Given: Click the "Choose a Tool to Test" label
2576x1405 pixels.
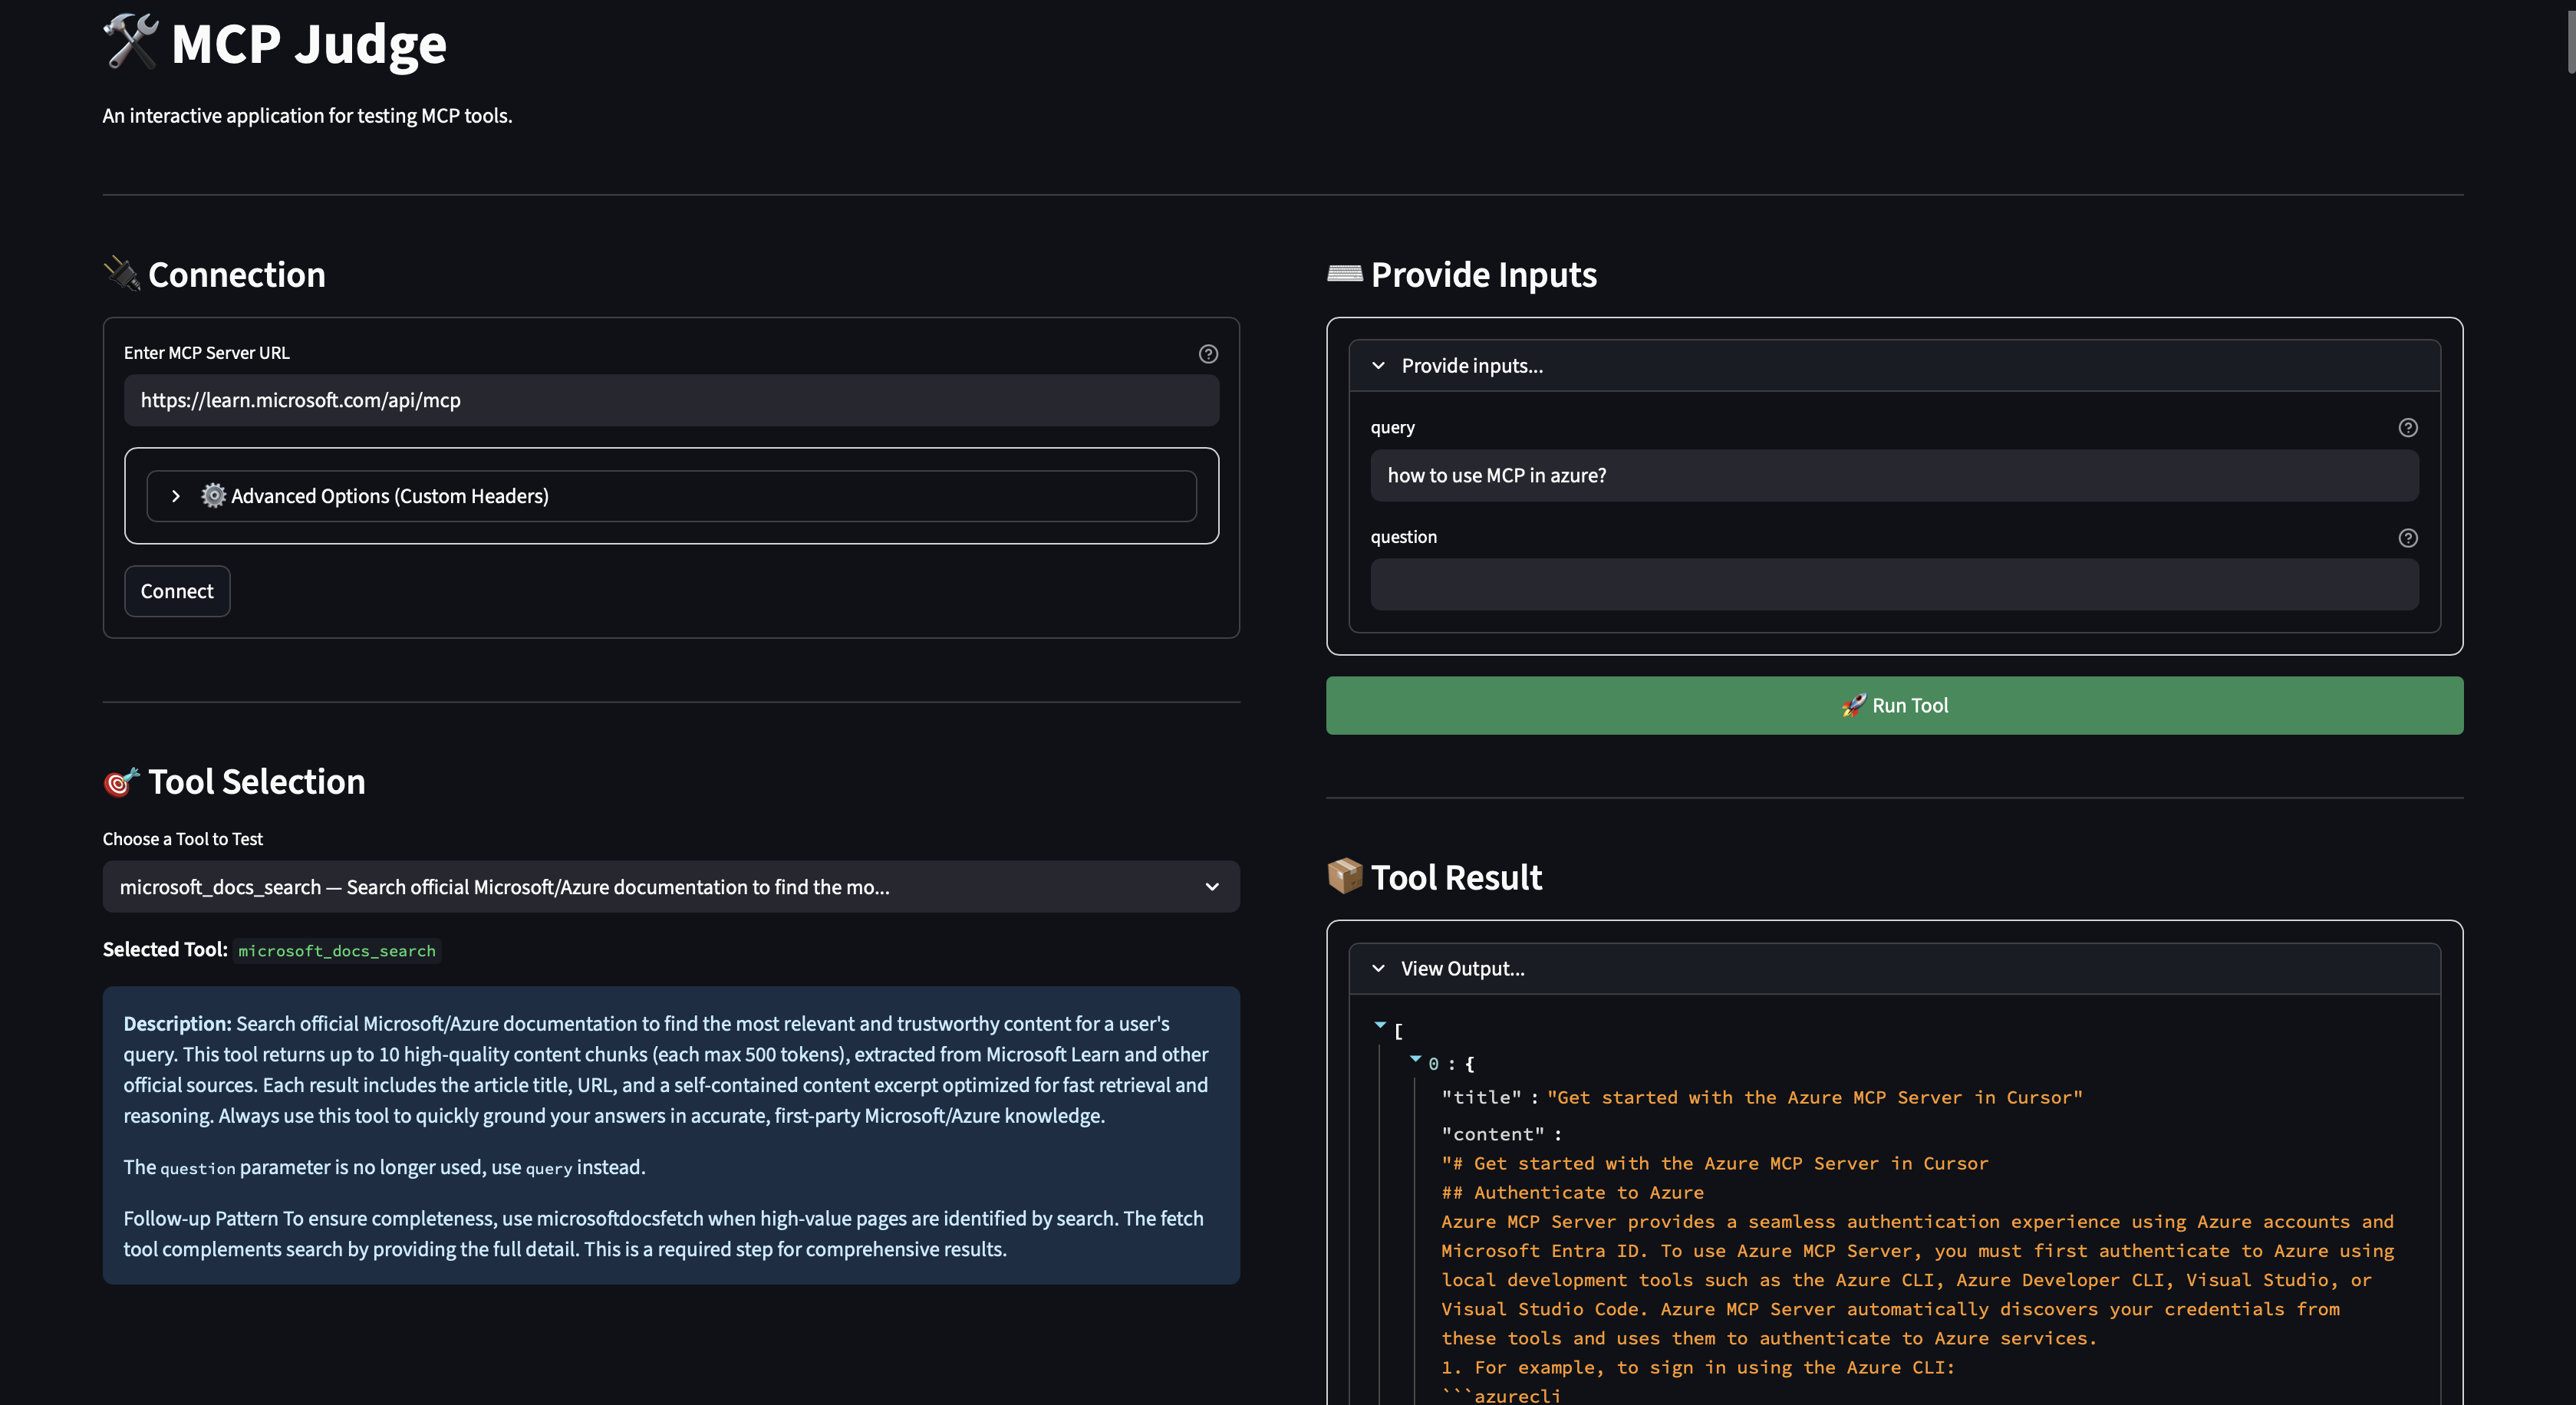Looking at the screenshot, I should (183, 840).
